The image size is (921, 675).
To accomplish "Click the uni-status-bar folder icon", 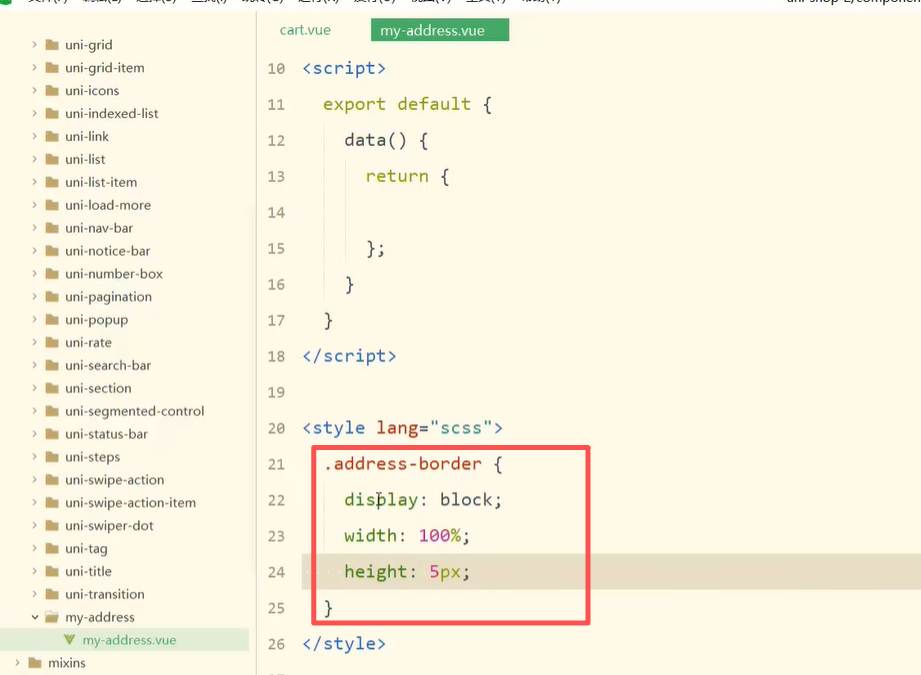I will tap(52, 434).
